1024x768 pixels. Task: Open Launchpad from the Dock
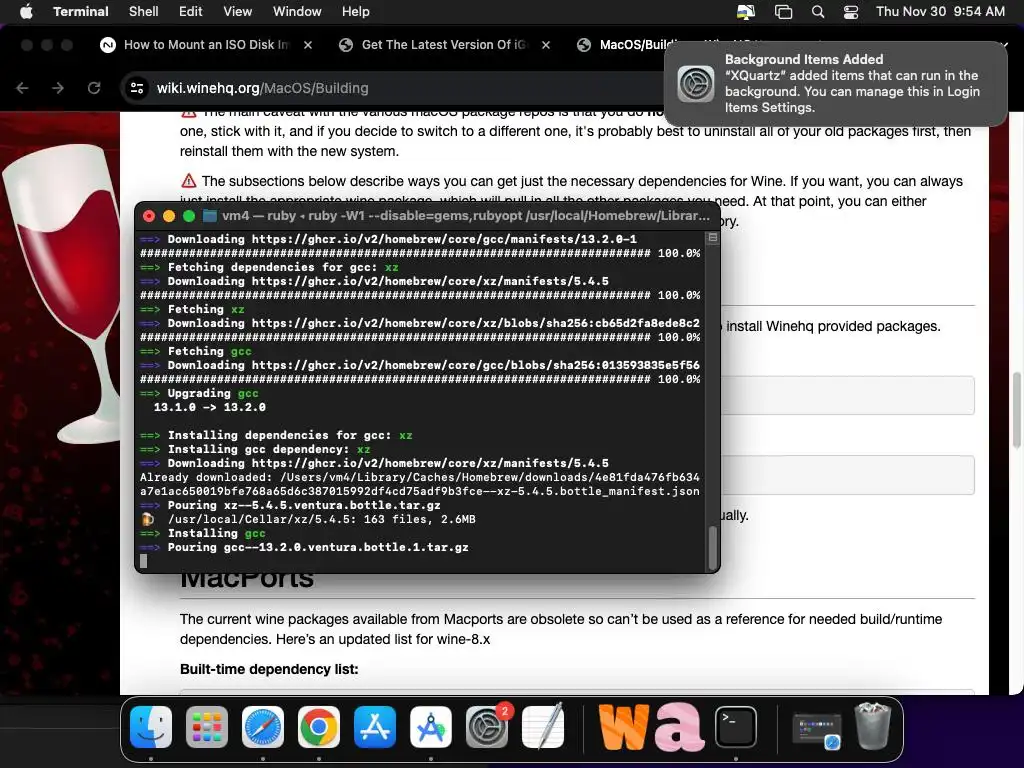click(x=206, y=727)
